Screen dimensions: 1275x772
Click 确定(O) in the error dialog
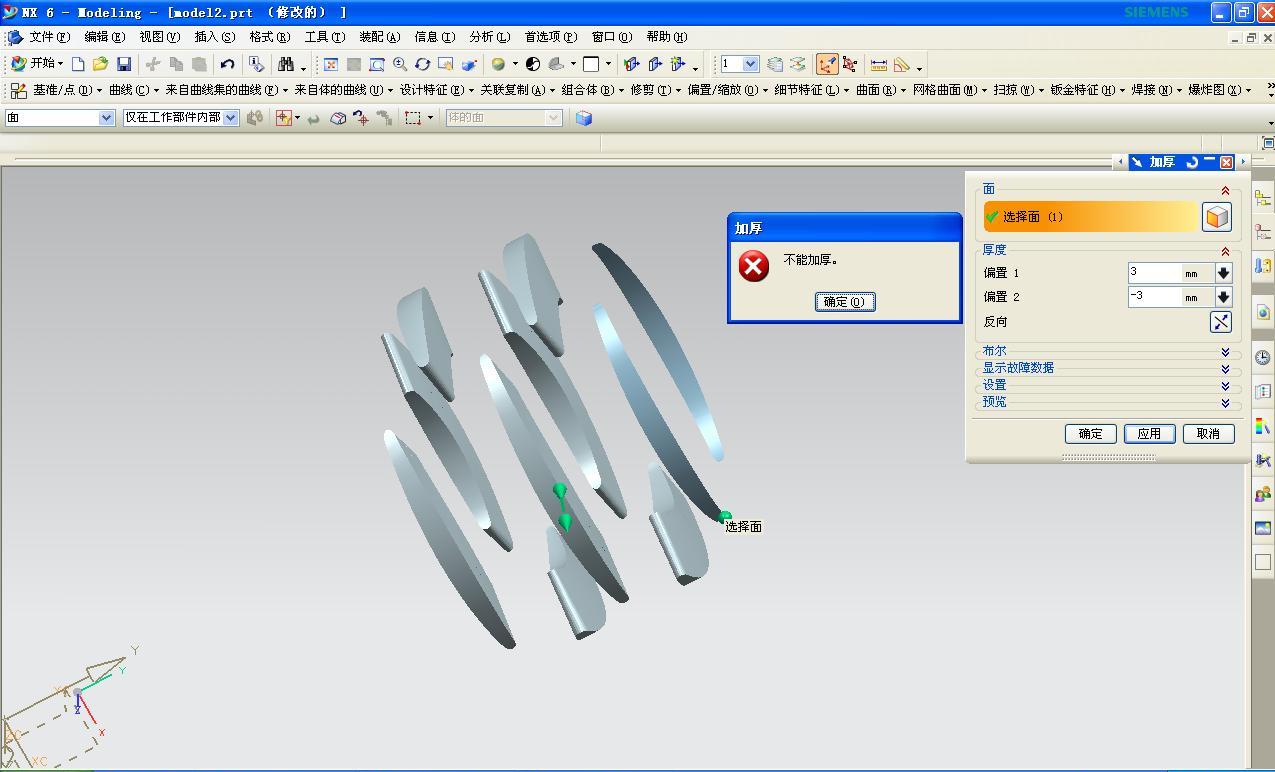[845, 302]
